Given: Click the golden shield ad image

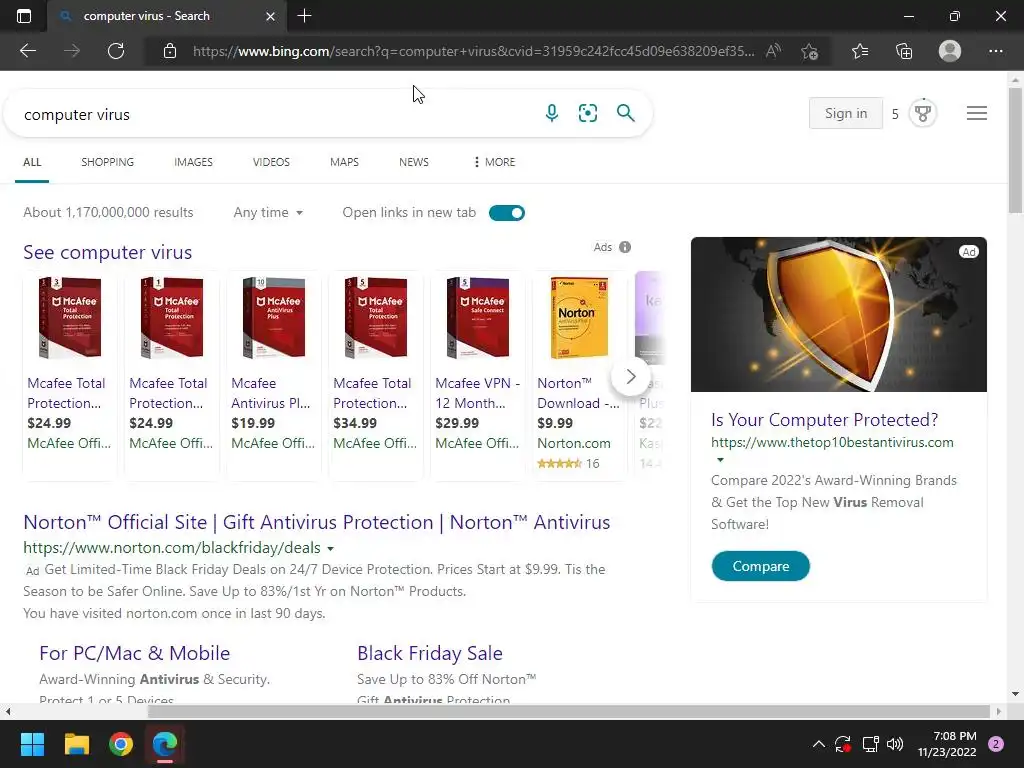Looking at the screenshot, I should point(839,315).
